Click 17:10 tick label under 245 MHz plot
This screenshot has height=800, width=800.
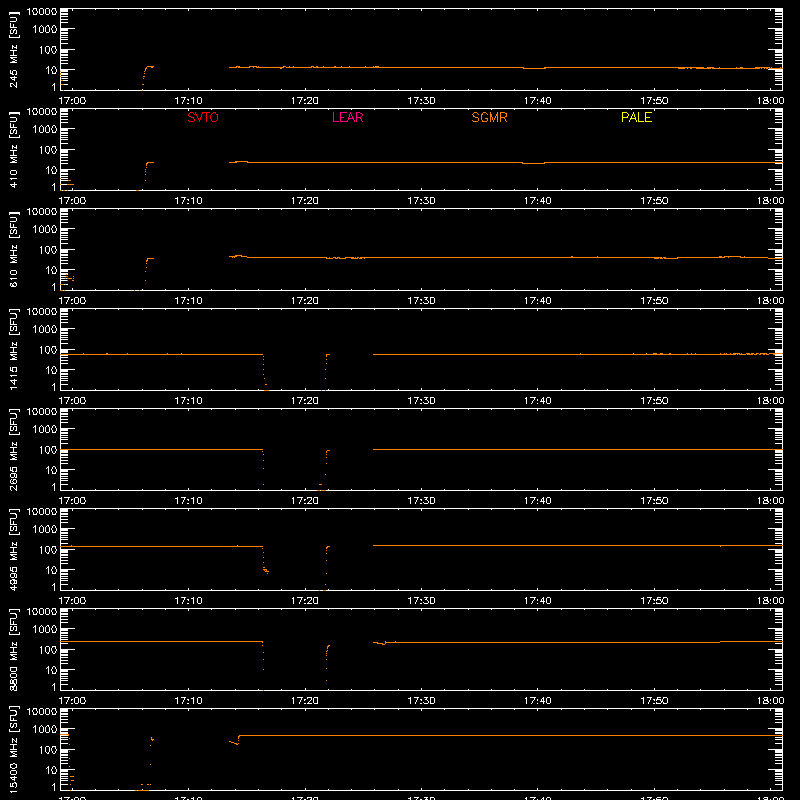tap(188, 101)
